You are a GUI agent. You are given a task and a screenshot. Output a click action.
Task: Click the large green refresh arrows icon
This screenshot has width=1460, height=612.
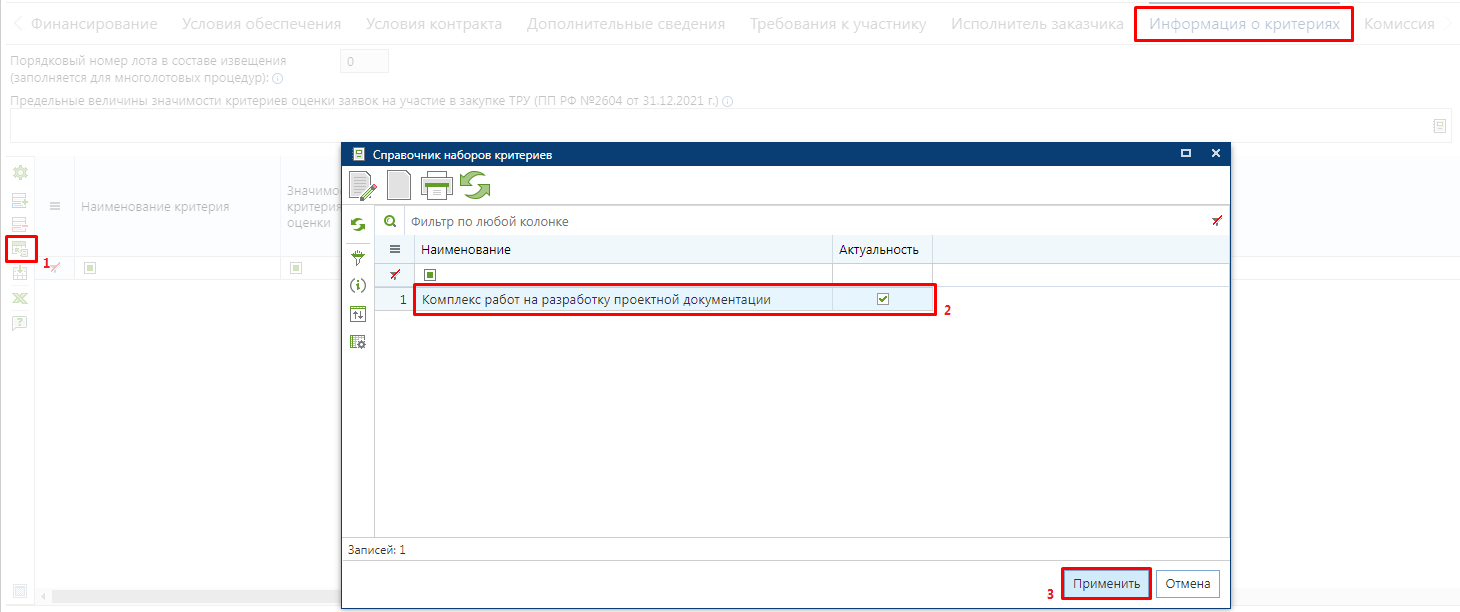coord(475,186)
